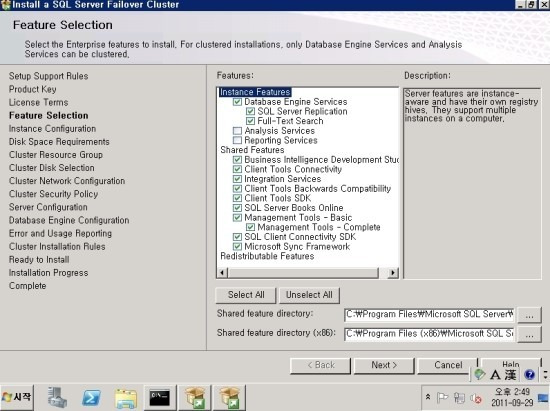Launch PowerShell from the taskbar

click(x=91, y=398)
